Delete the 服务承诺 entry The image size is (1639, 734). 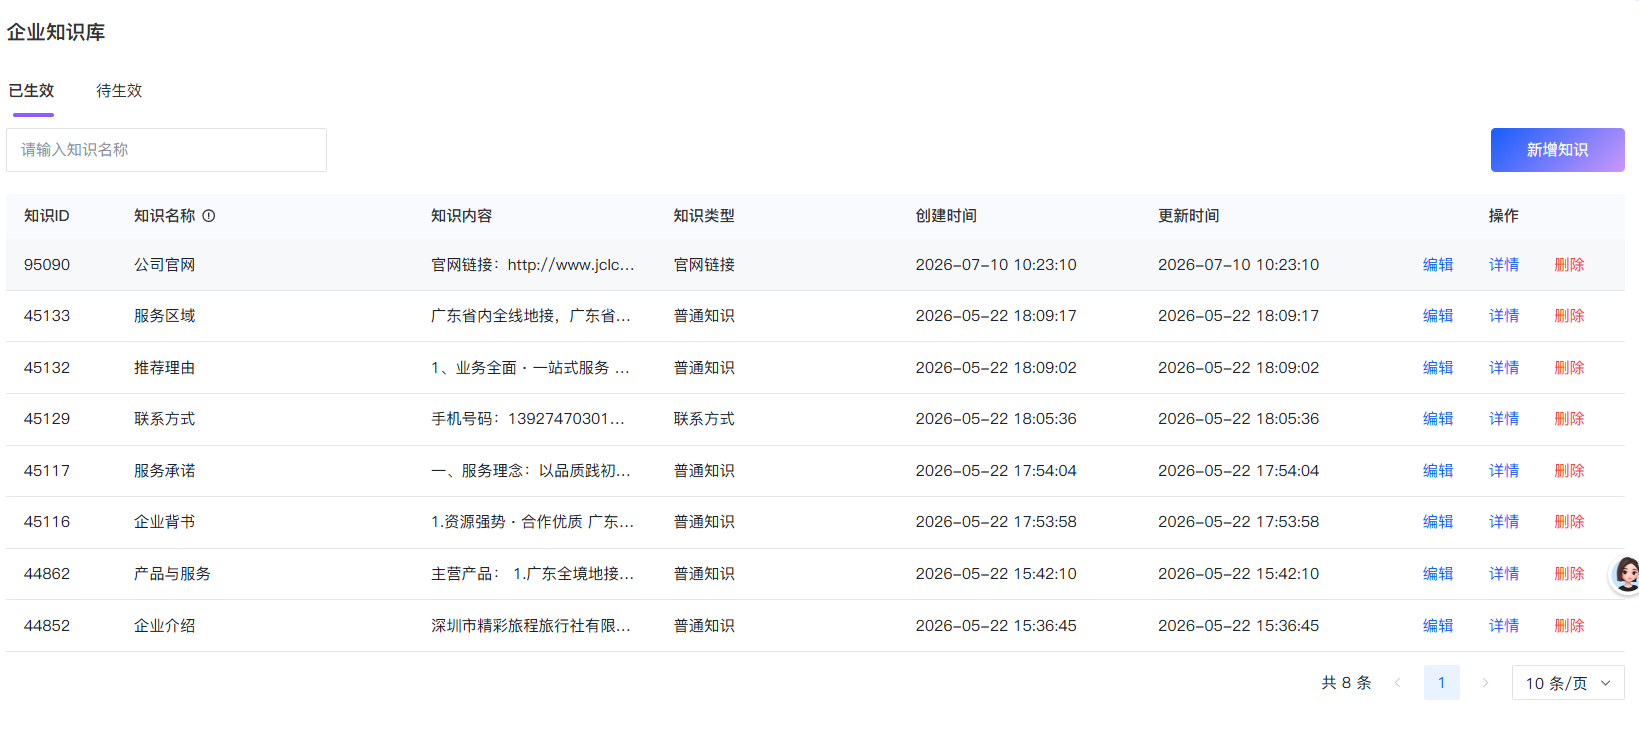click(x=1569, y=471)
